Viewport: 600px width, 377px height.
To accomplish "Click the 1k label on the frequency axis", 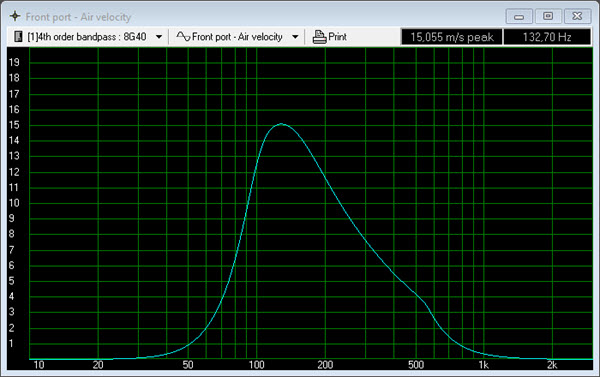I will pyautogui.click(x=483, y=365).
